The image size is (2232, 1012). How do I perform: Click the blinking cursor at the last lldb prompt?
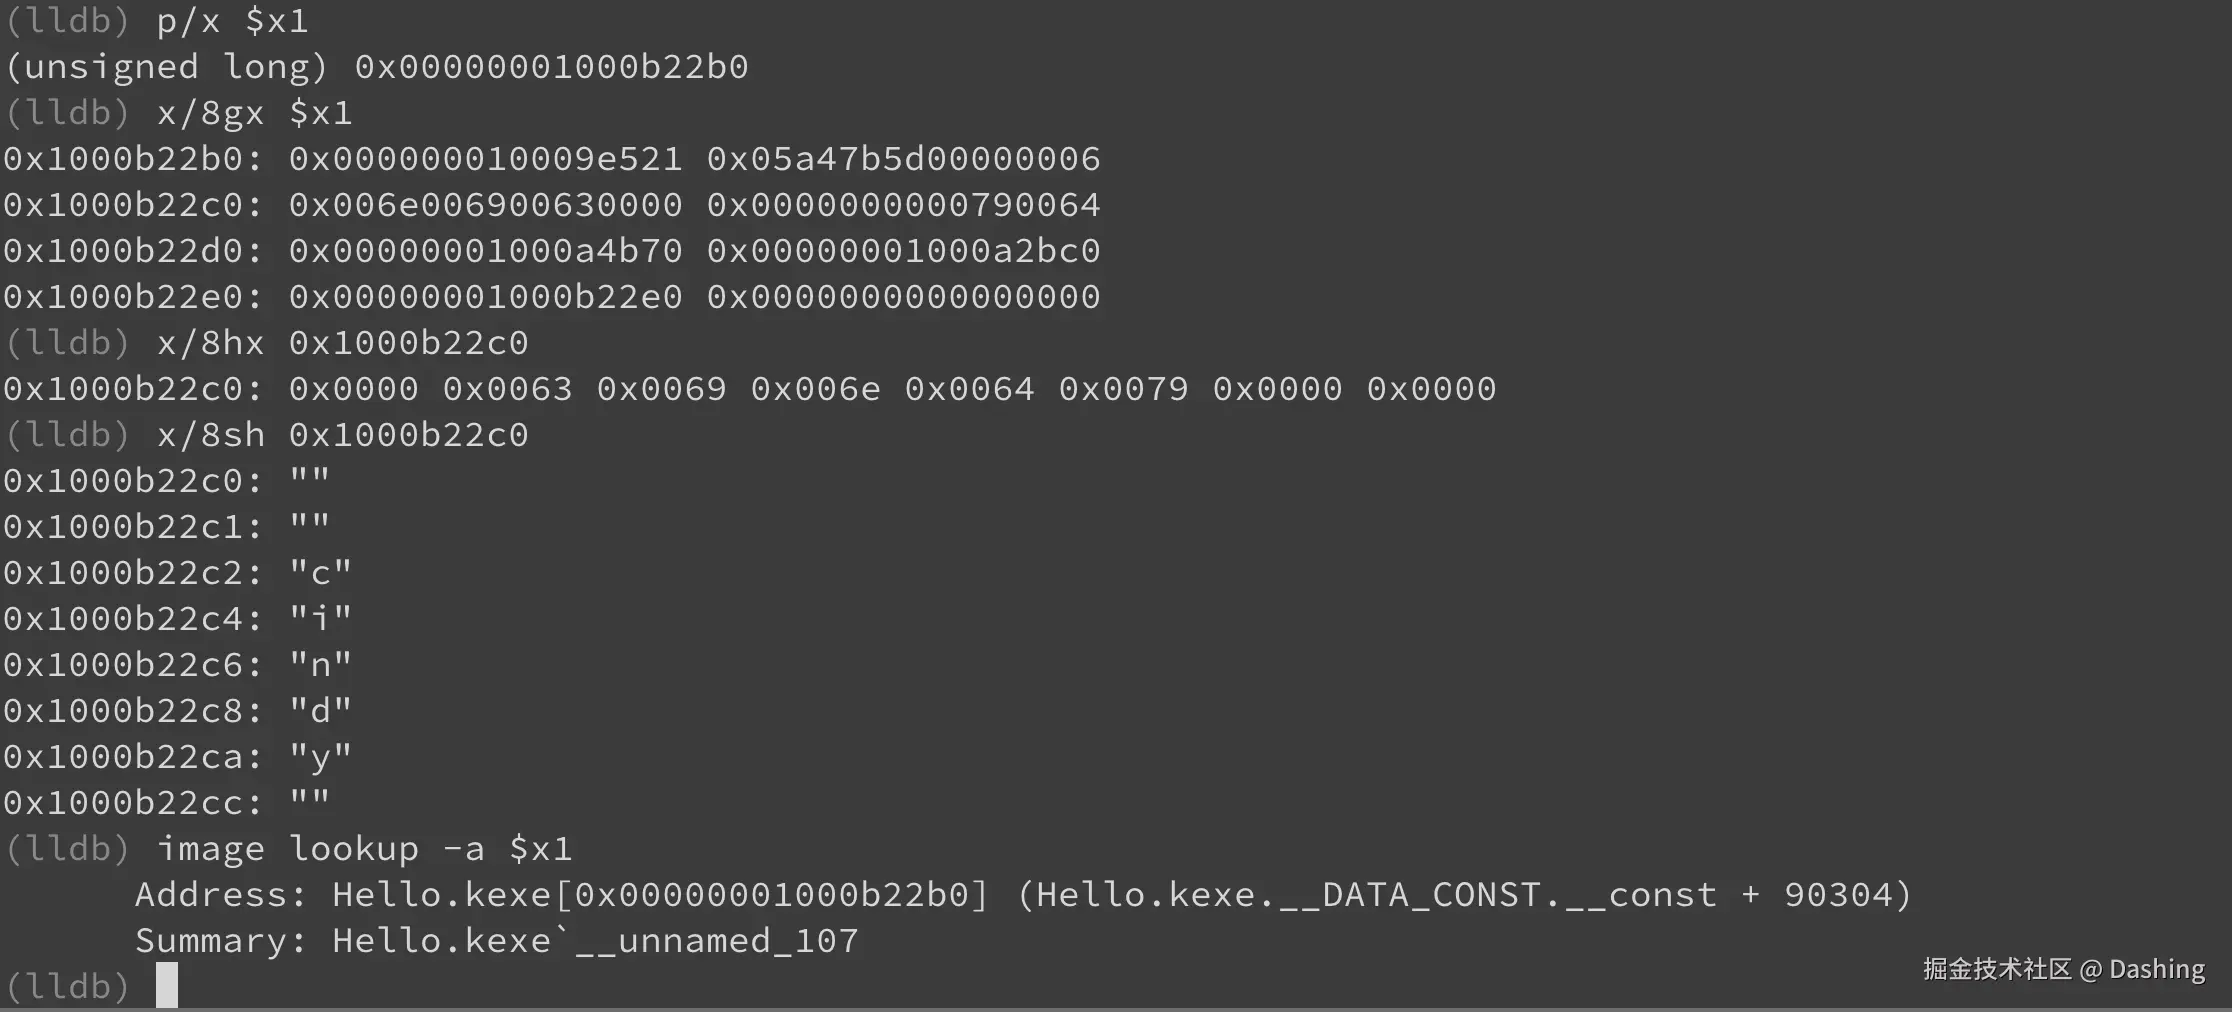[x=167, y=985]
